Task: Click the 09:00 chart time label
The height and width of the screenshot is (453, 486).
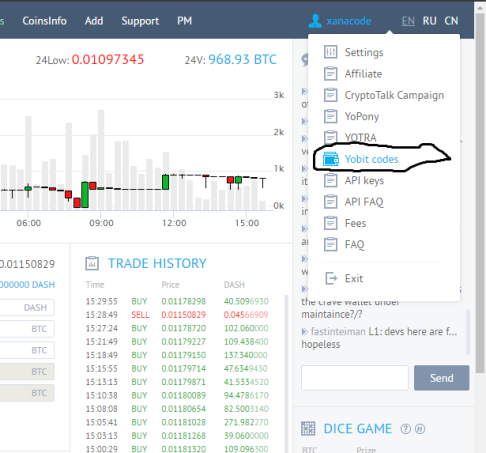Action: tap(101, 223)
